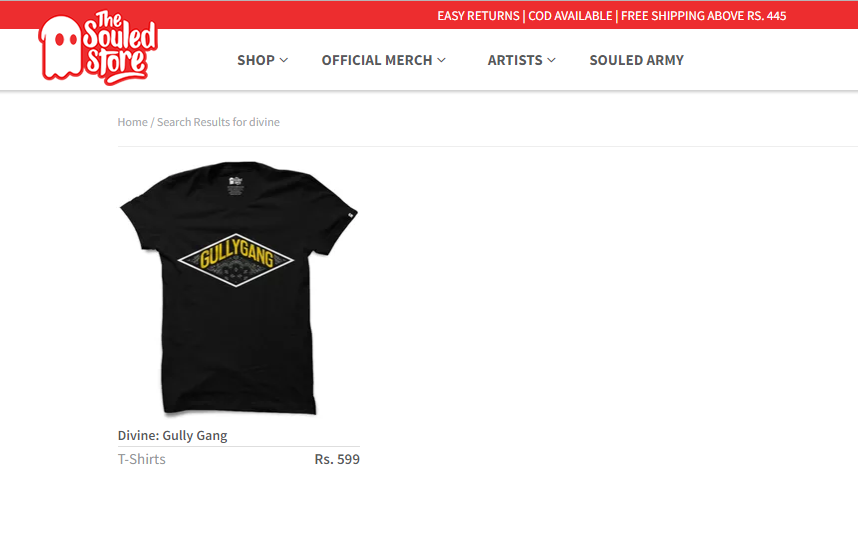
Task: Click The Souled Store ghost logo
Action: point(61,48)
